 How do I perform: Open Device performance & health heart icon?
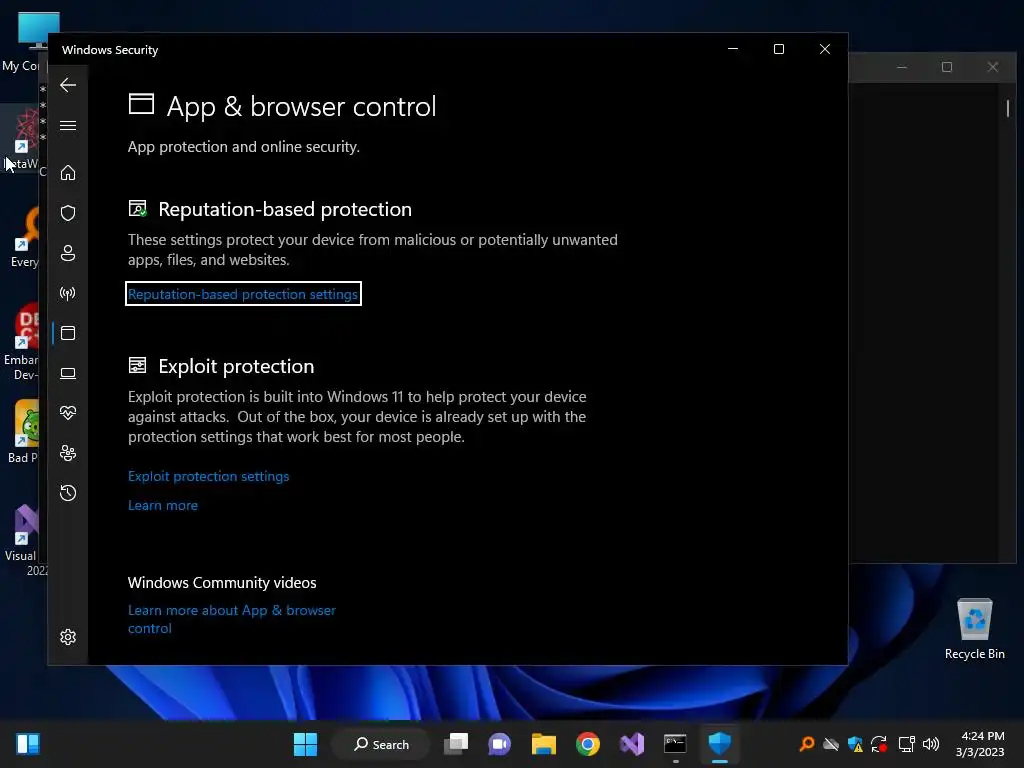(68, 413)
